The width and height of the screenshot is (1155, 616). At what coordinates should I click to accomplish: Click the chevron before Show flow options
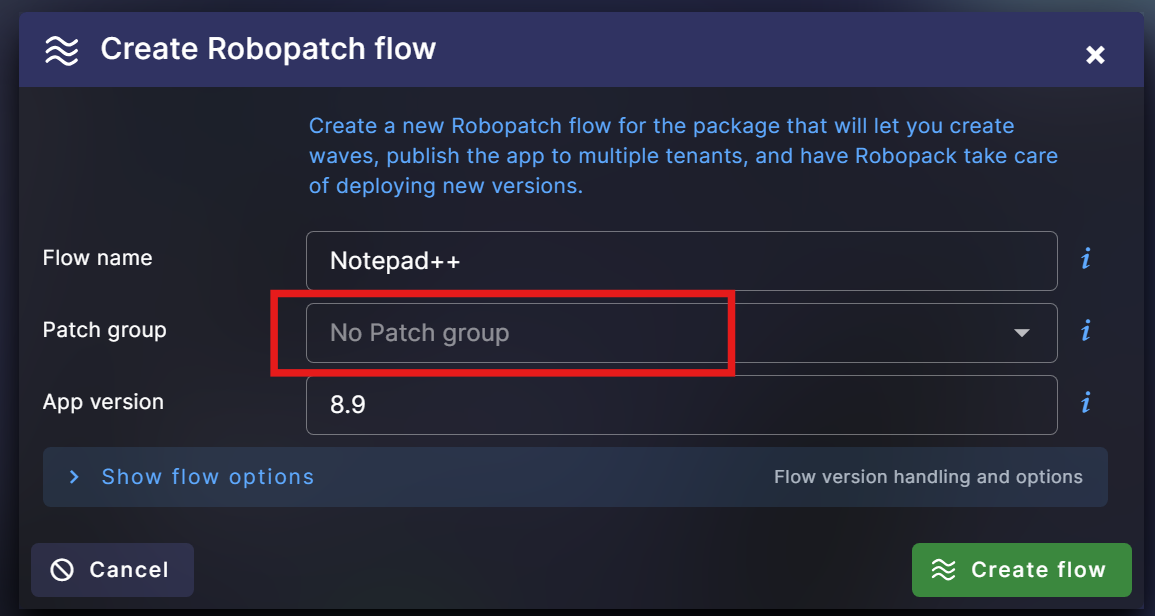pyautogui.click(x=74, y=477)
